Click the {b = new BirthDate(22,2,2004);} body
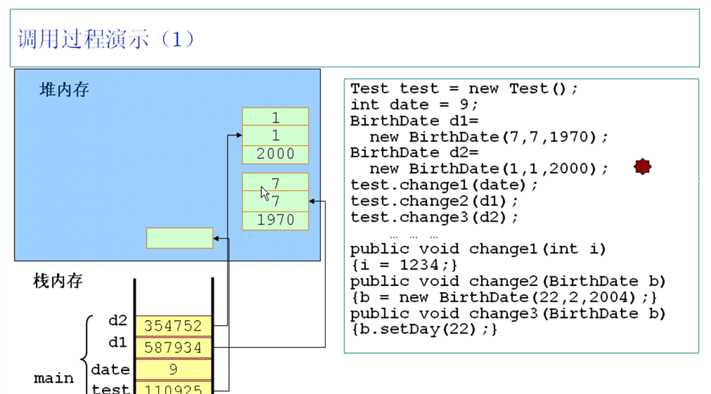The height and width of the screenshot is (394, 711). [503, 298]
